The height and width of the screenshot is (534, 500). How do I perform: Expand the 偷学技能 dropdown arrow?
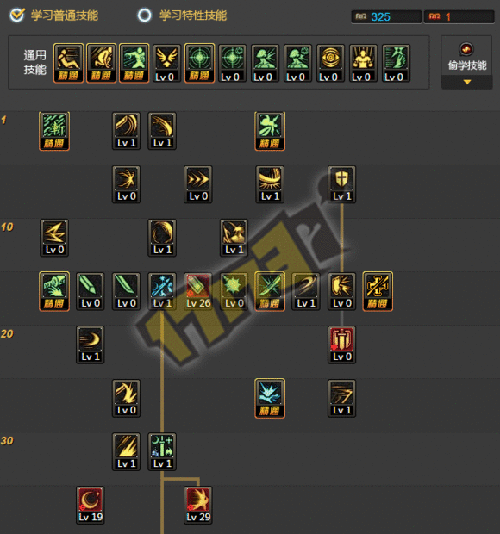(x=467, y=82)
